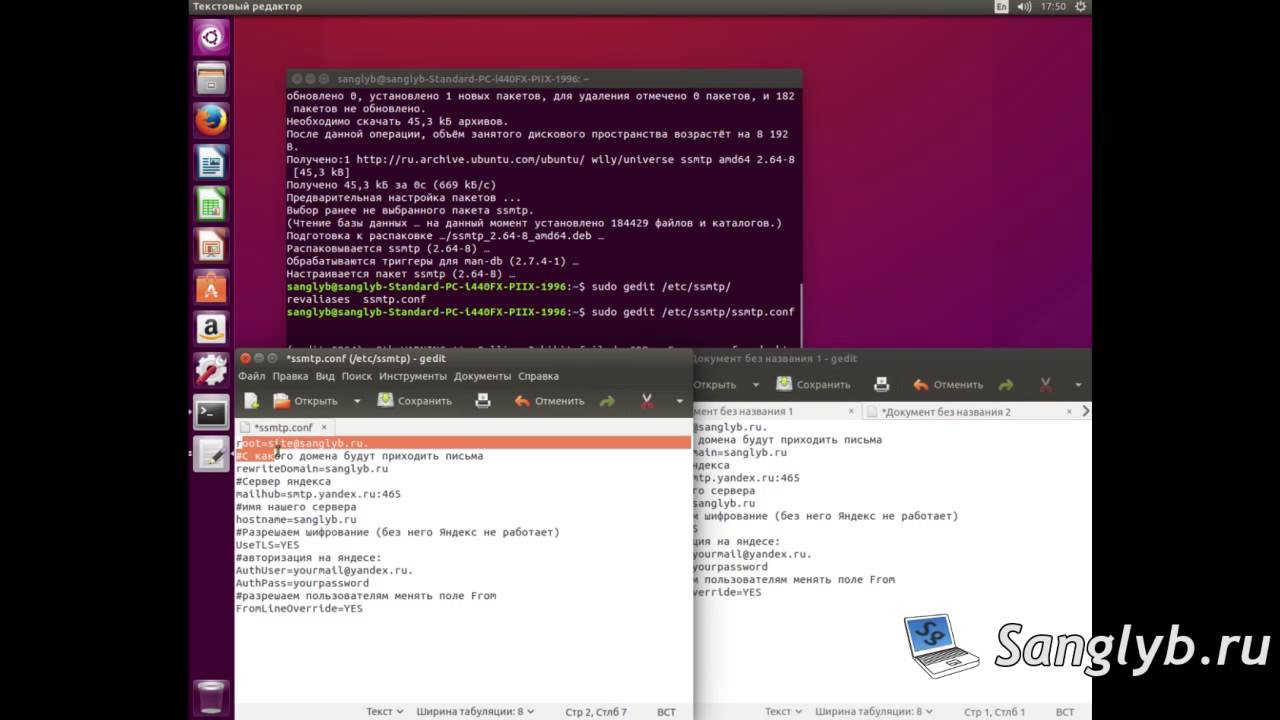Print from the background gedit window toolbar

[x=881, y=384]
